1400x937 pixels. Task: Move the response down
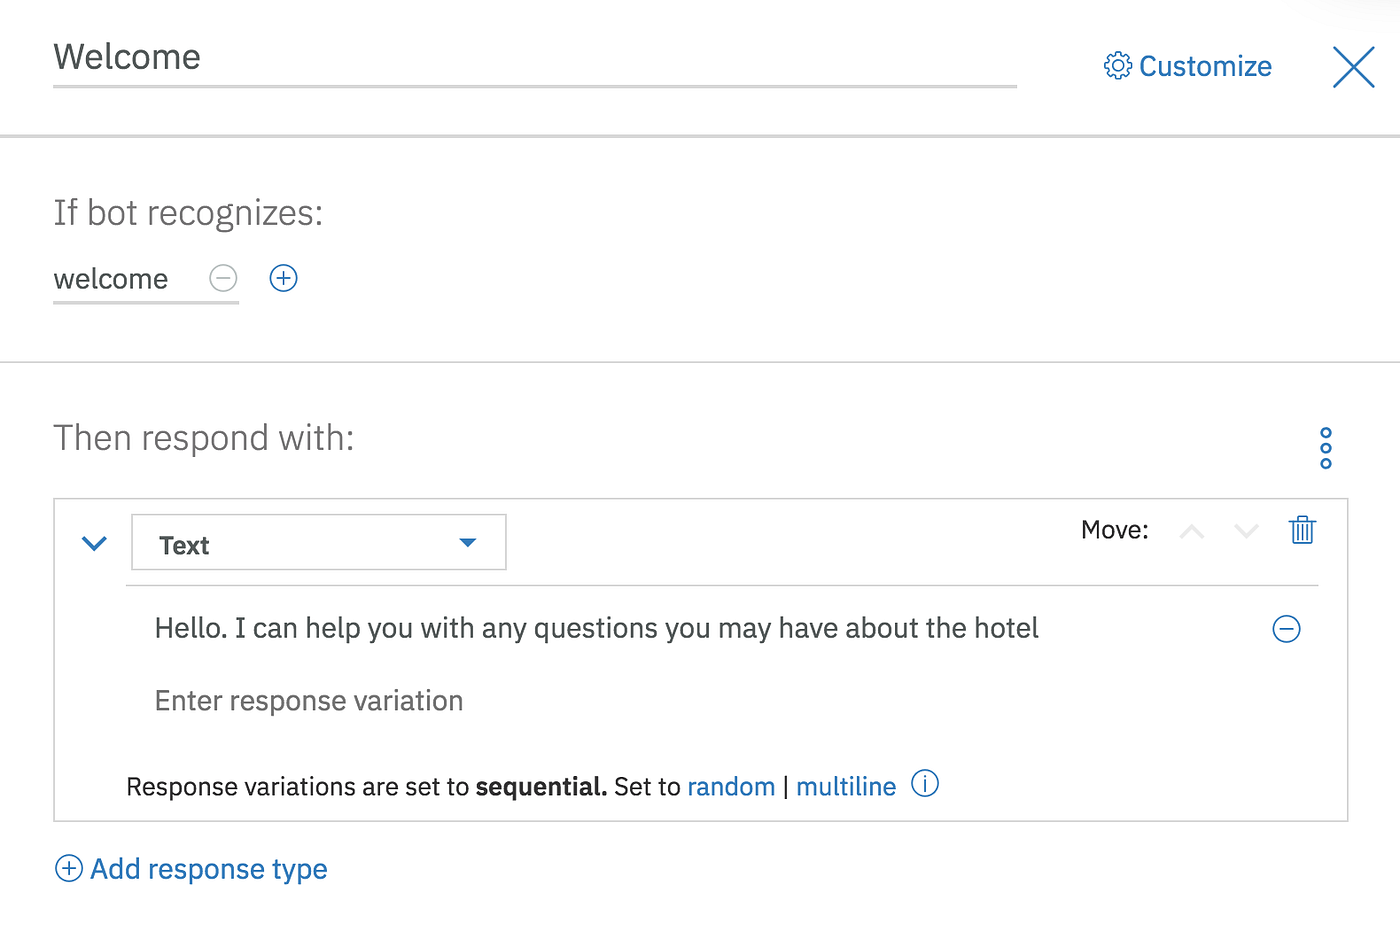[x=1246, y=531]
